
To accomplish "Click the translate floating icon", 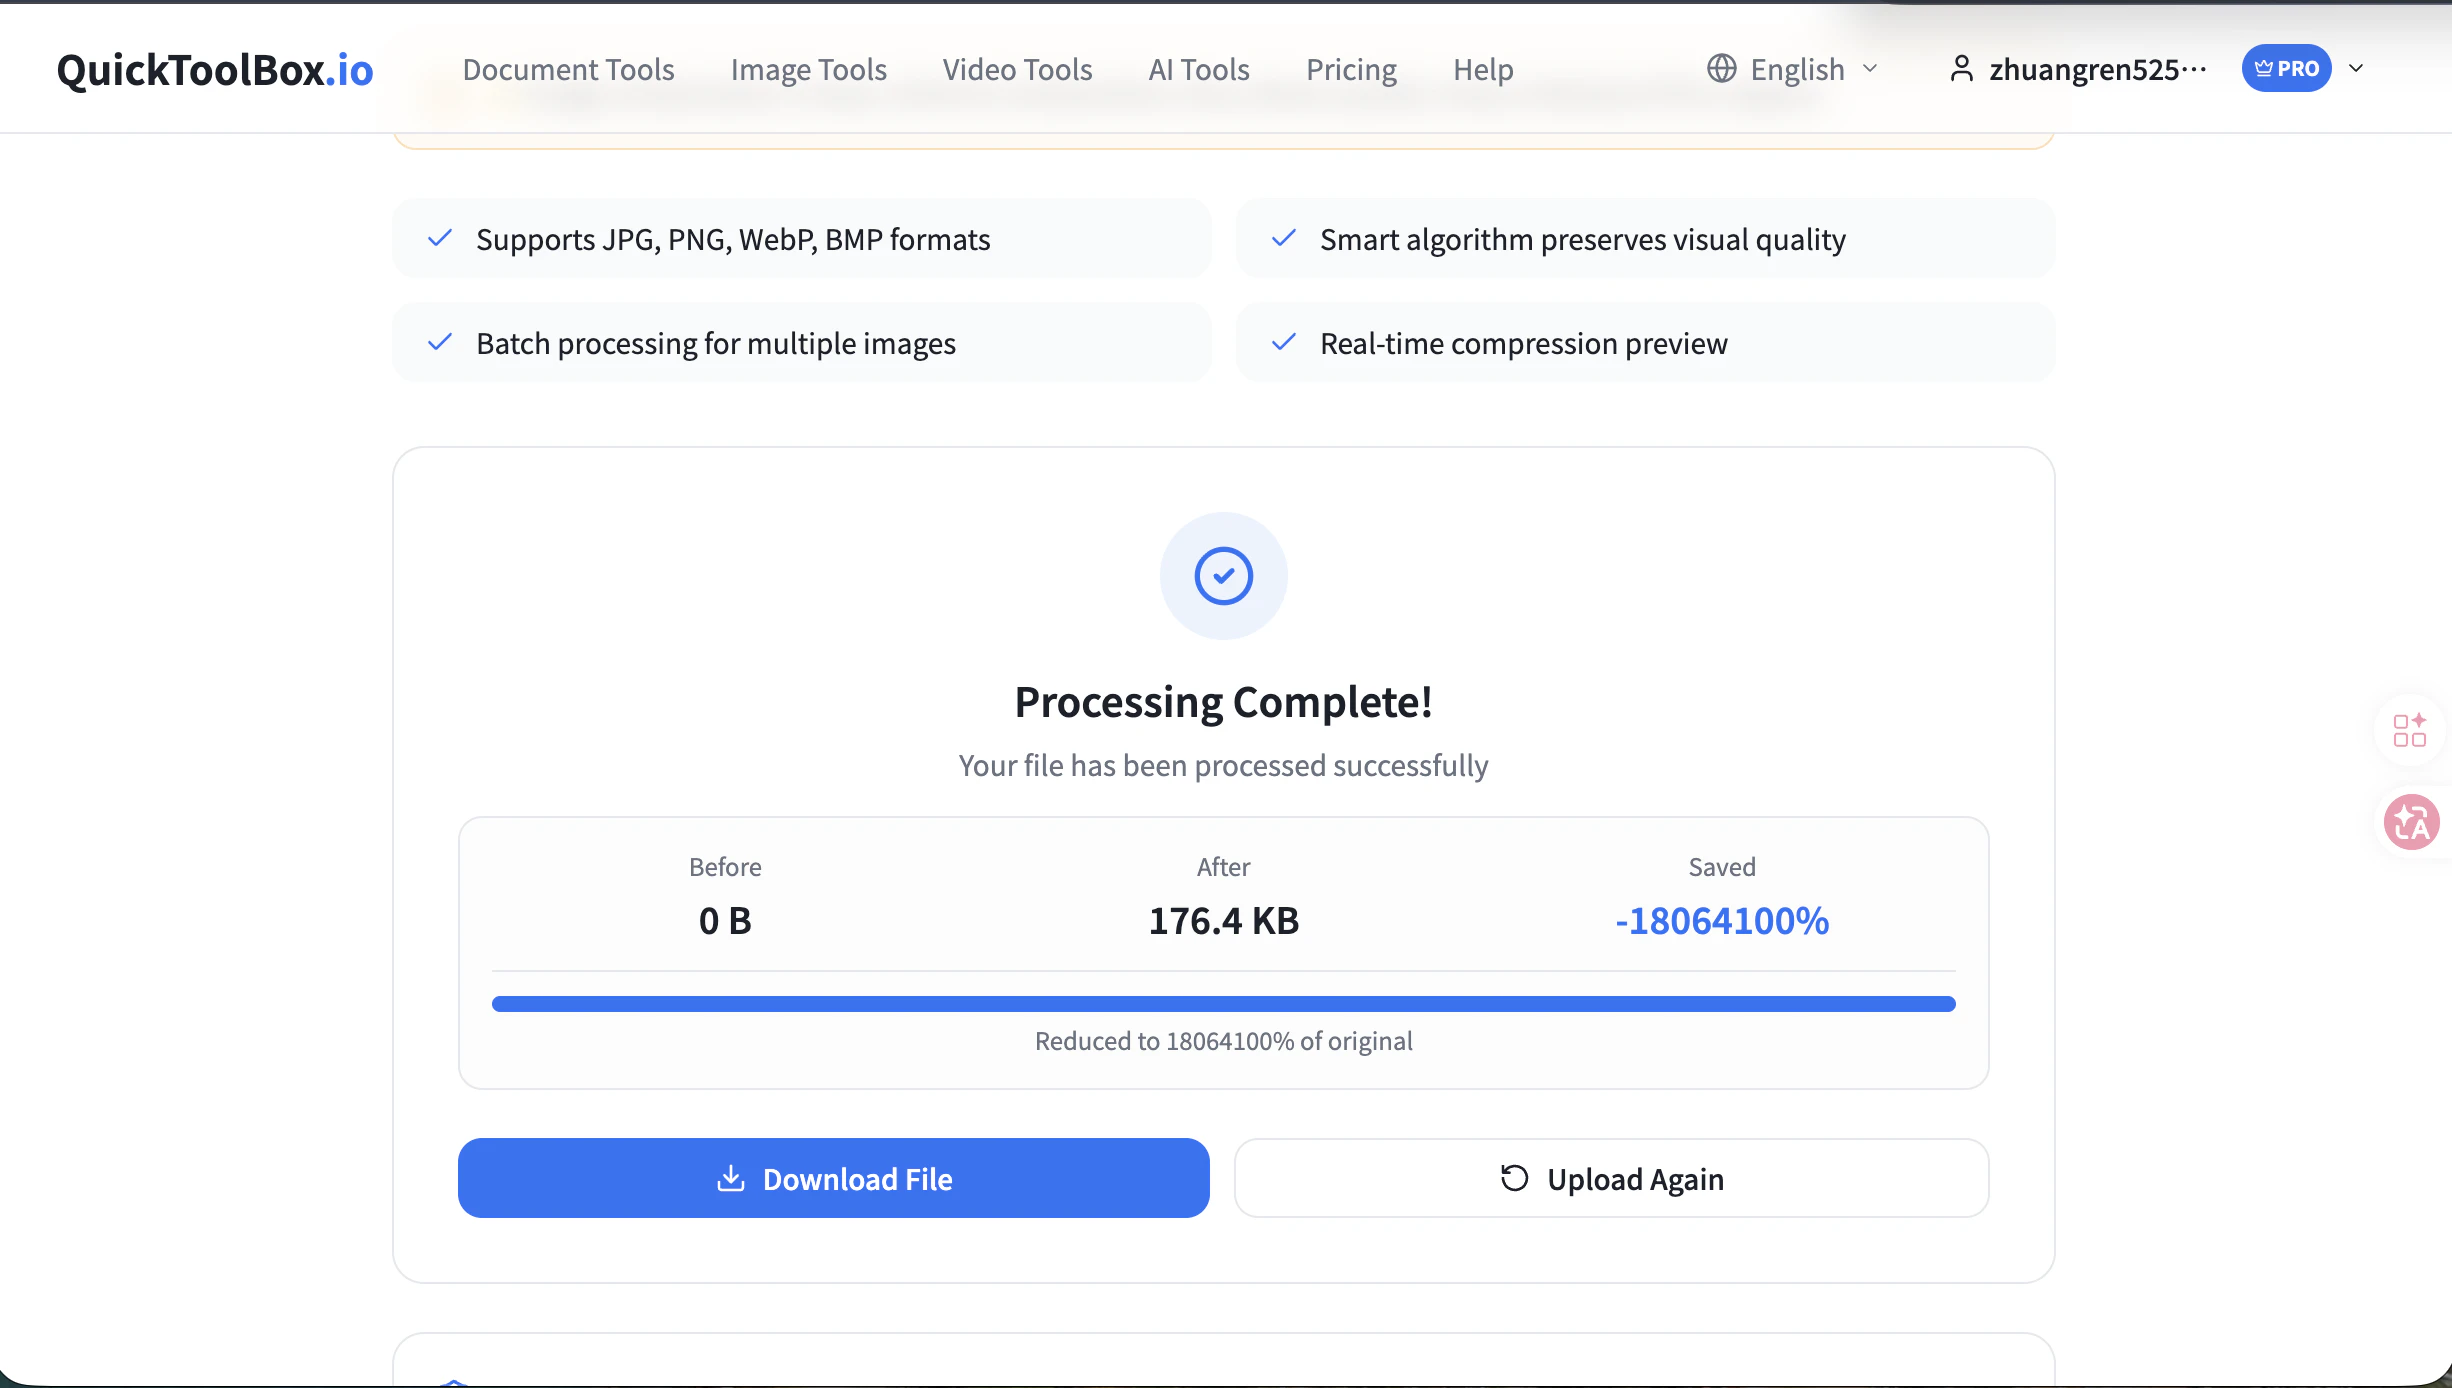I will 2411,823.
